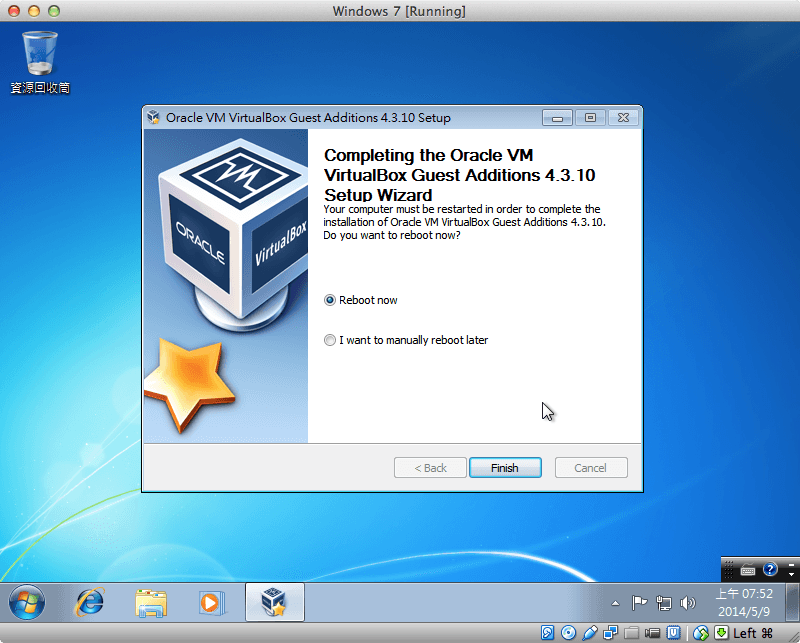This screenshot has height=643, width=800.
Task: Launch Windows Media Player from the taskbar
Action: [212, 603]
